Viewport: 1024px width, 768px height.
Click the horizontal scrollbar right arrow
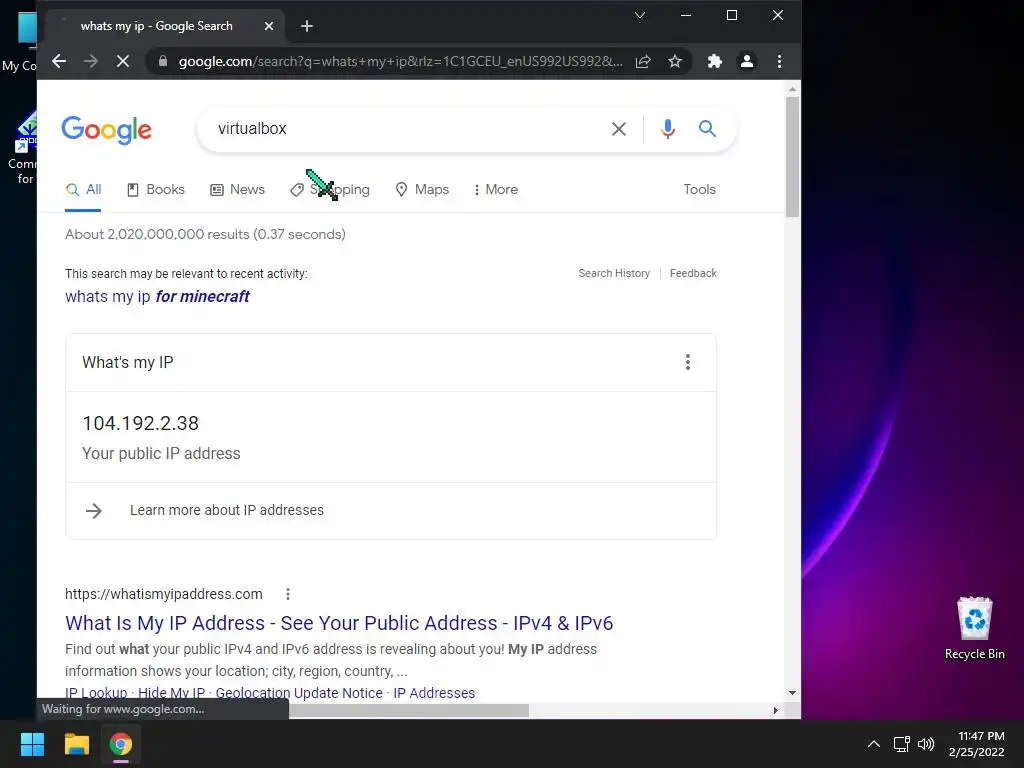[x=775, y=711]
